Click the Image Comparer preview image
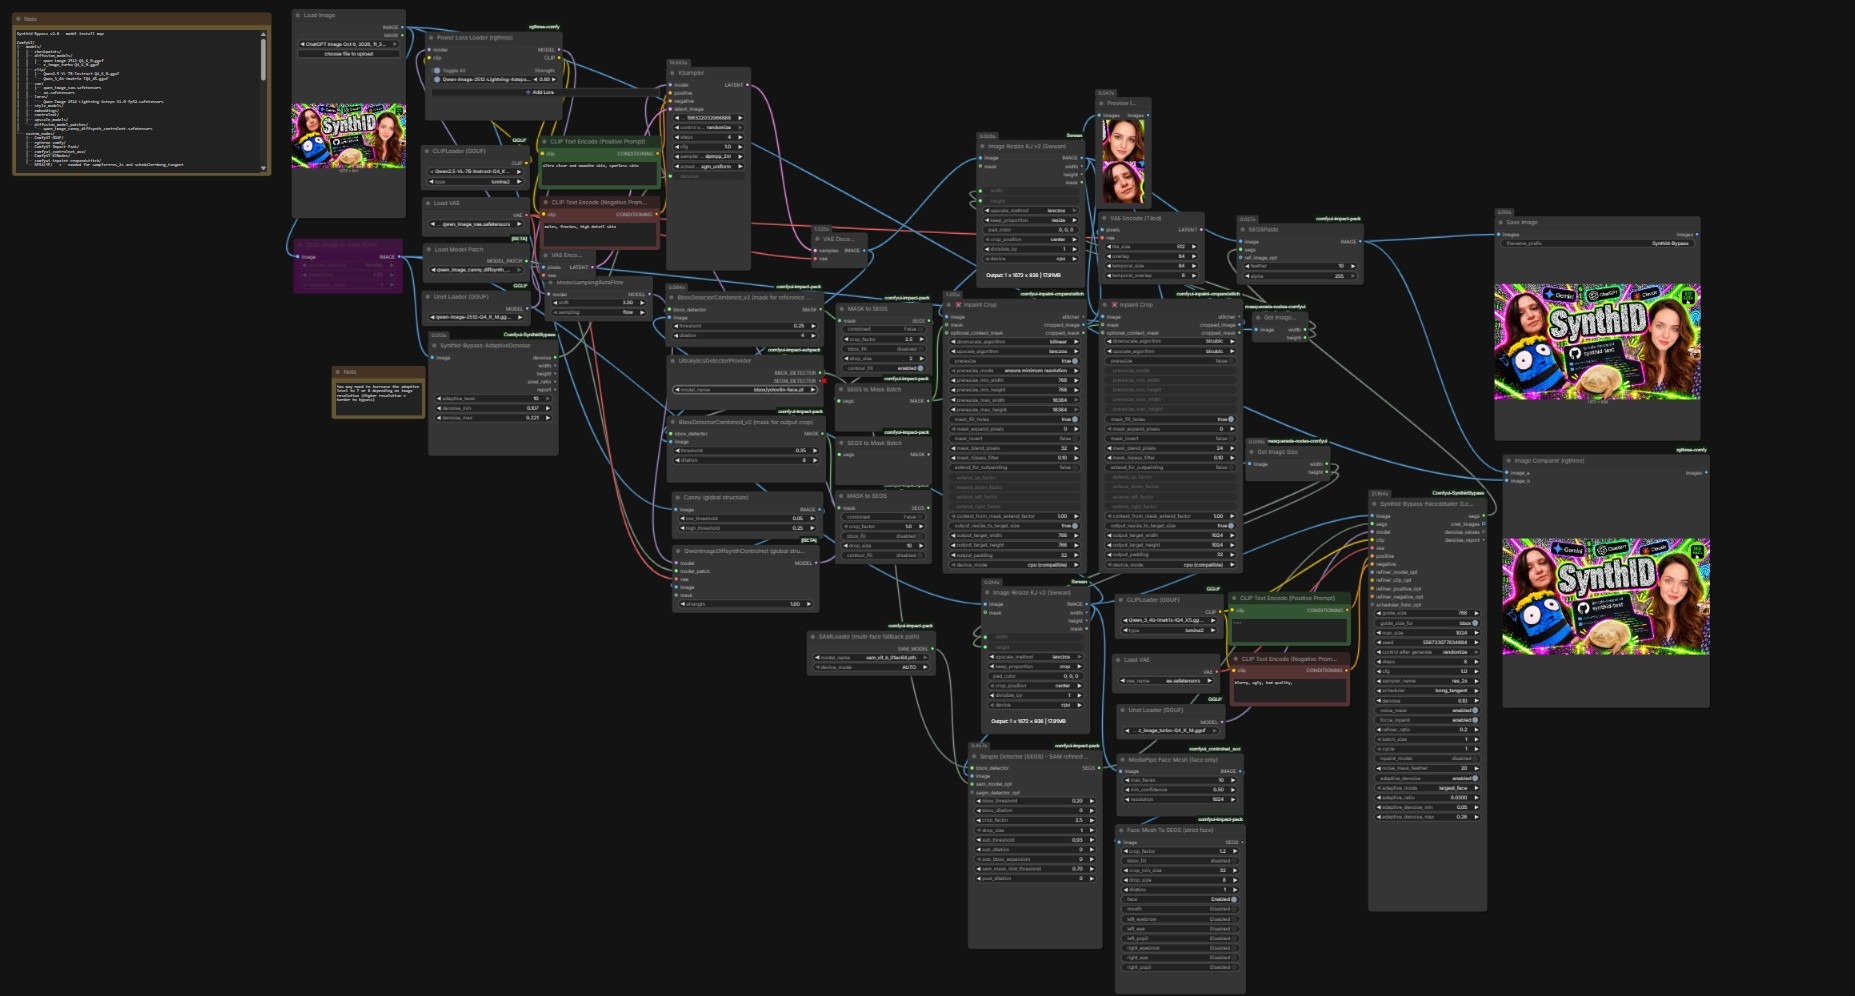Image resolution: width=1855 pixels, height=996 pixels. (x=1605, y=597)
